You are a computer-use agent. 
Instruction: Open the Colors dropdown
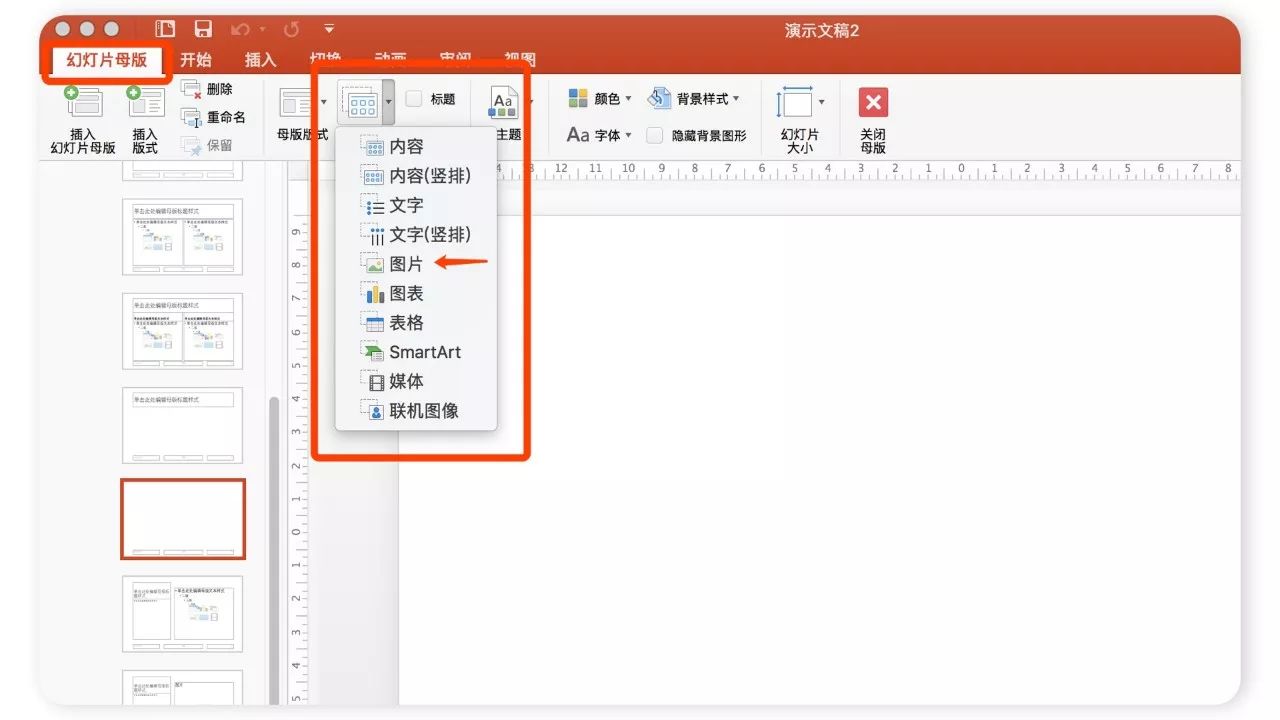point(600,99)
